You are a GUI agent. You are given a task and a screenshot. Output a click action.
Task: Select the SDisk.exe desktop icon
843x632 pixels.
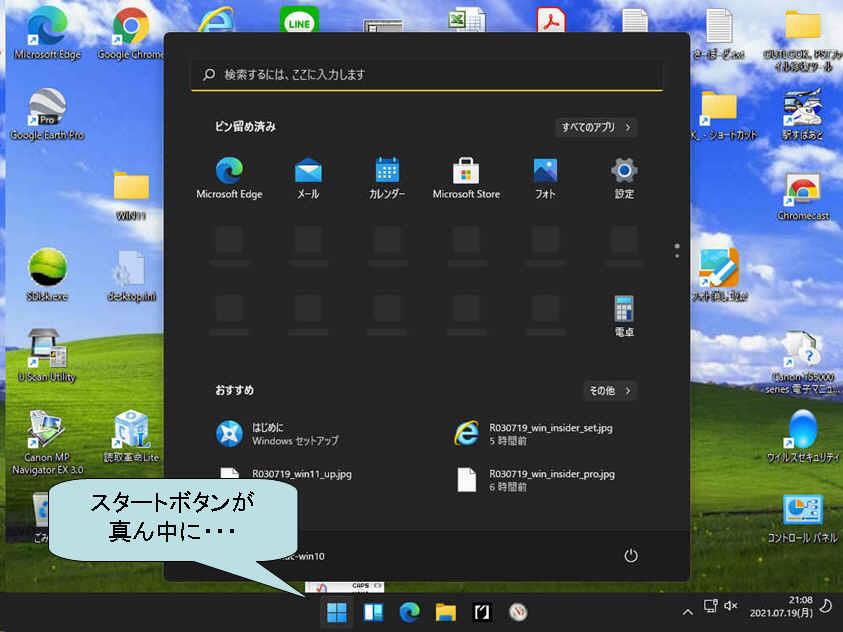[x=47, y=275]
